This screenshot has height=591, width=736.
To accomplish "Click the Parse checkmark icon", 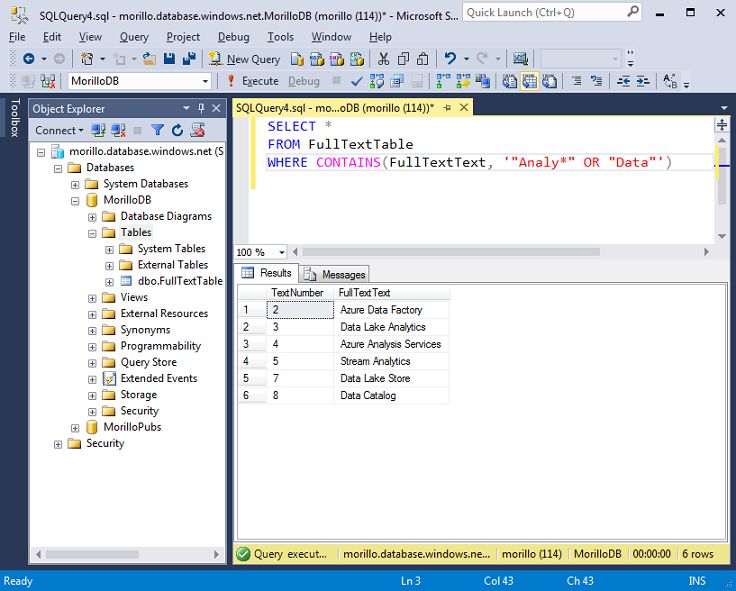I will [x=357, y=82].
